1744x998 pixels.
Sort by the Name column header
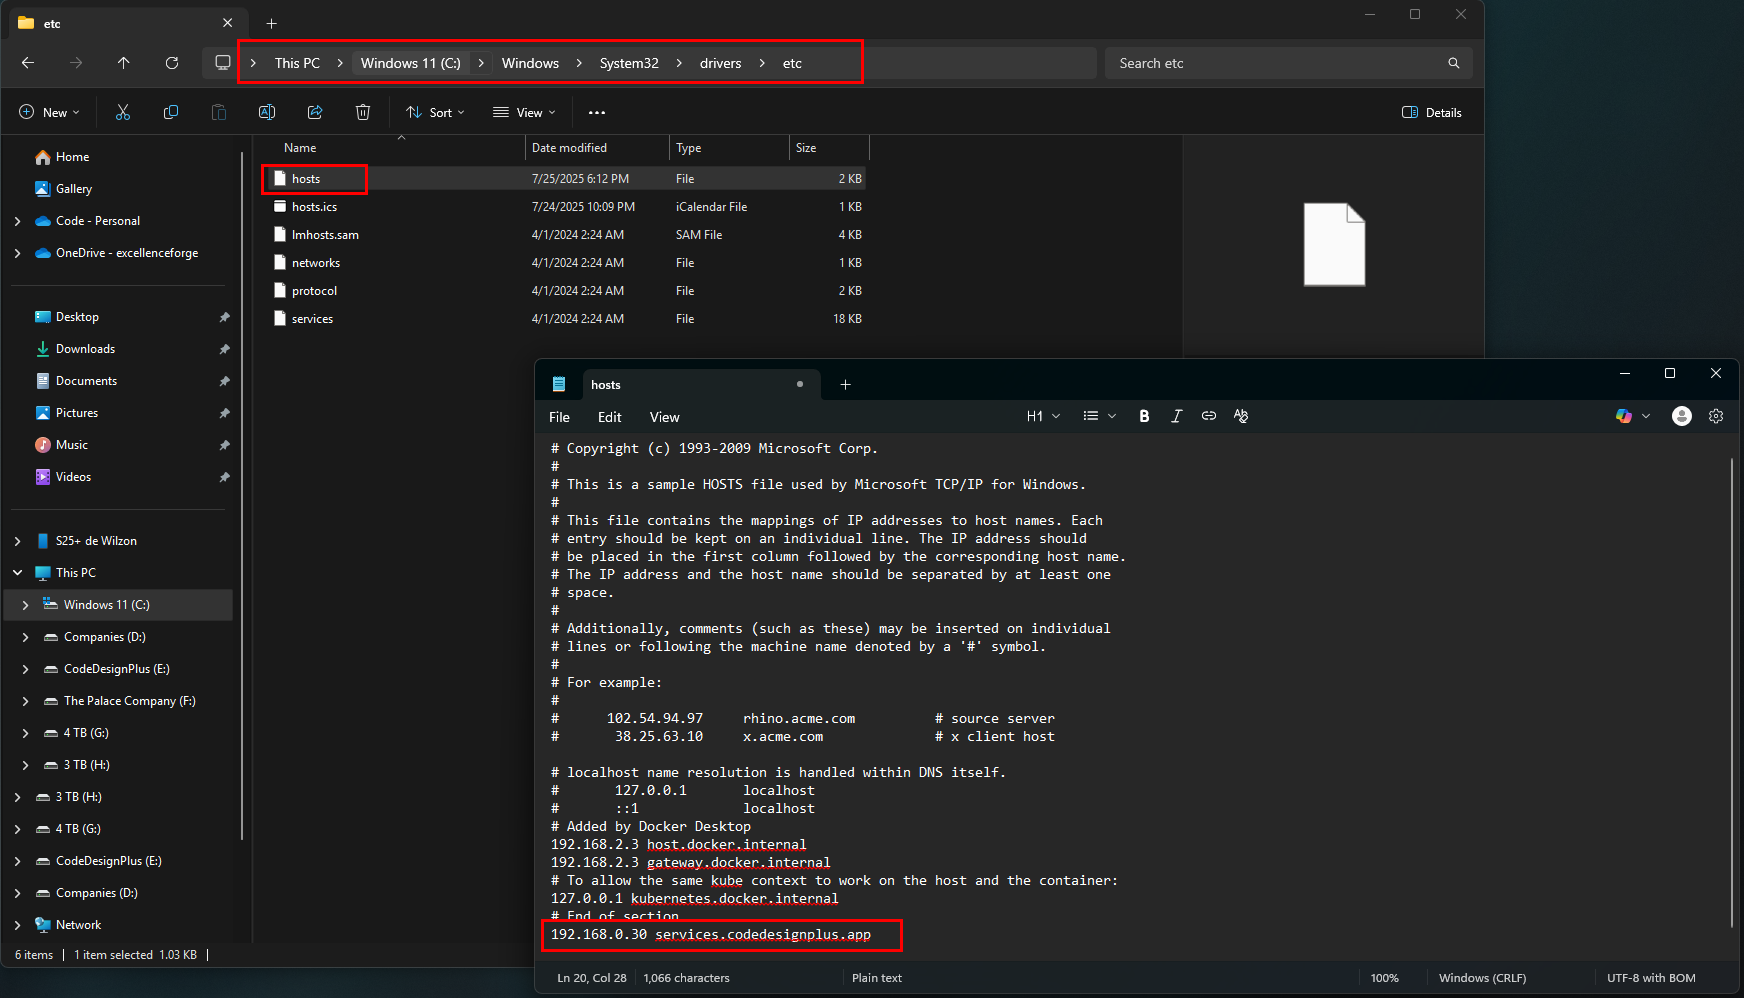pos(395,148)
